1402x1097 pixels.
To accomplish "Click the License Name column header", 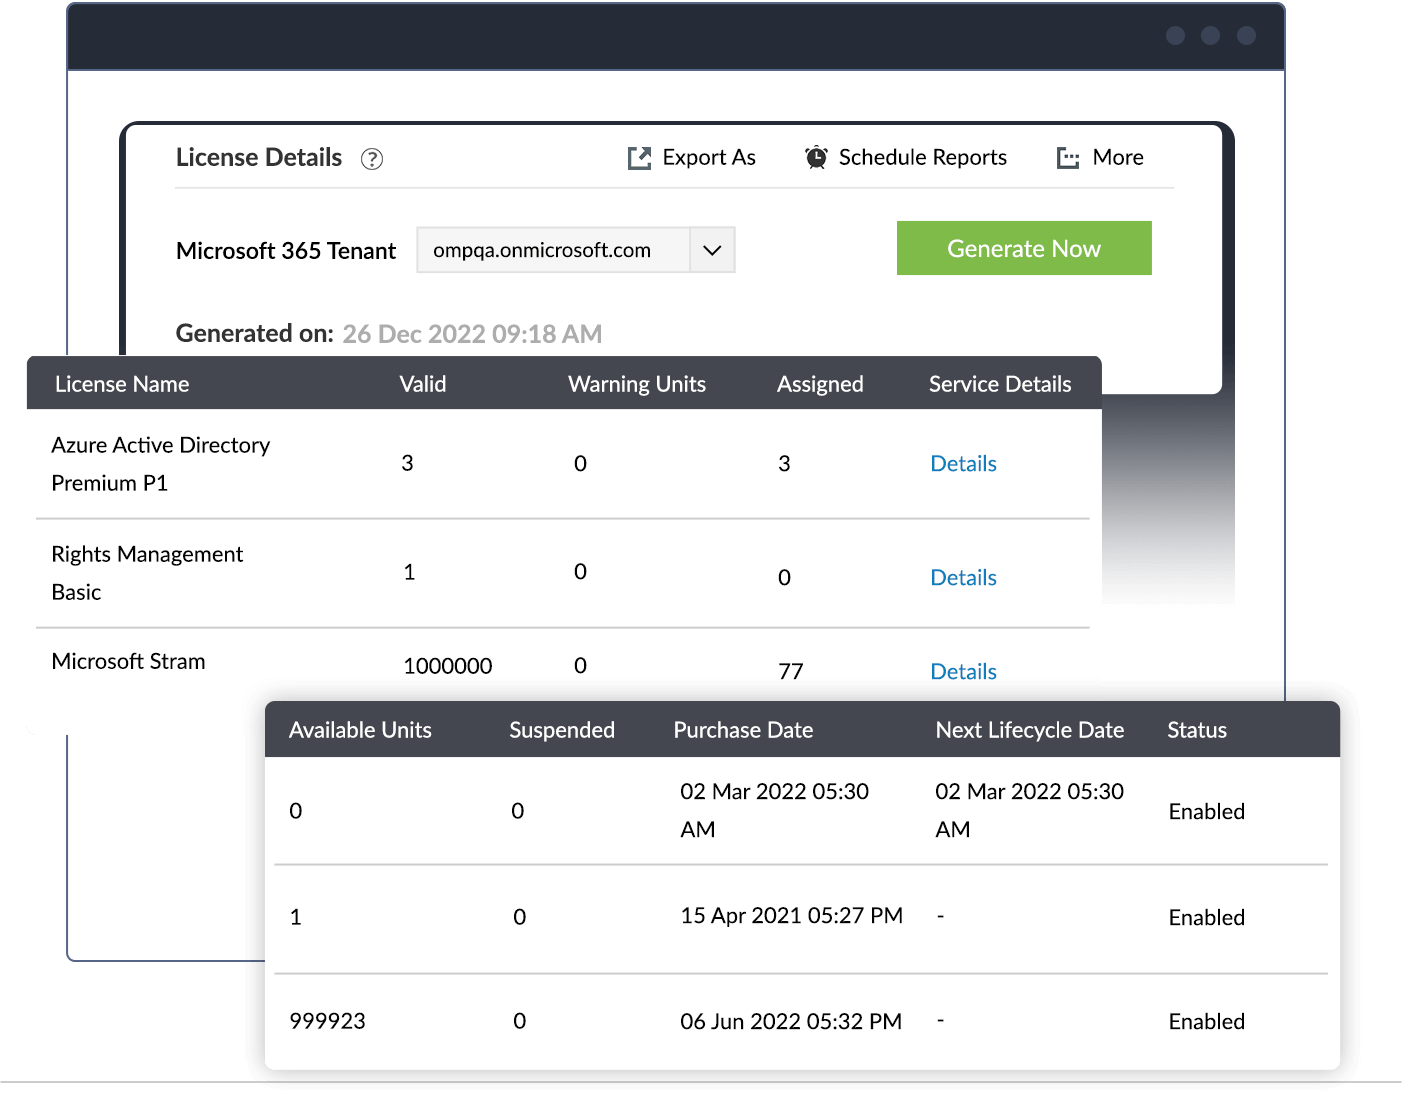I will point(122,383).
